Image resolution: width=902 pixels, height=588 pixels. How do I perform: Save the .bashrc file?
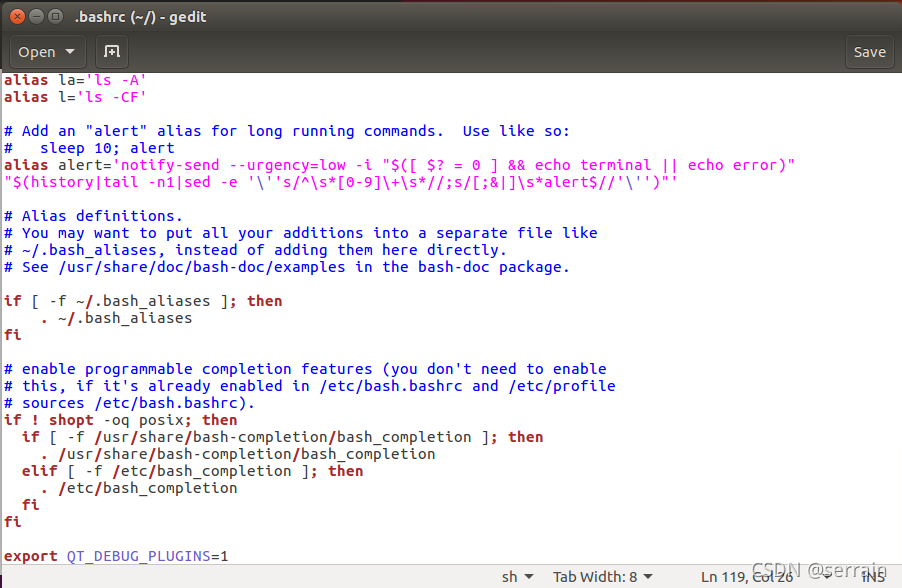(x=869, y=51)
